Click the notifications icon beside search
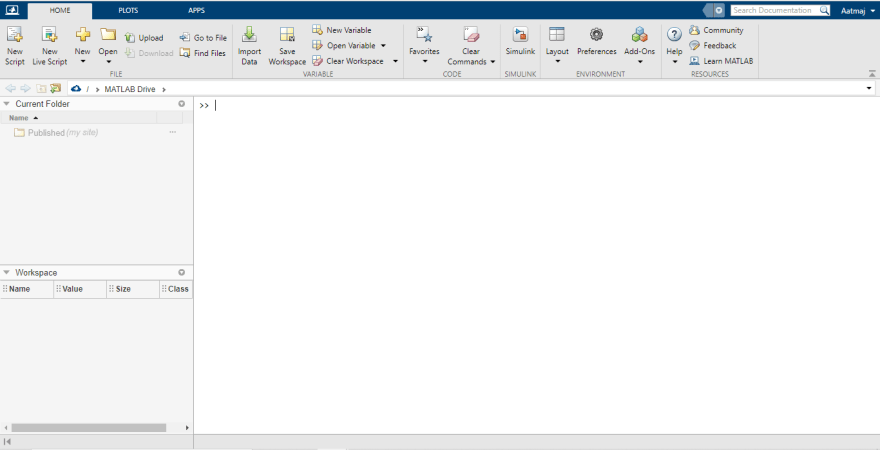The width and height of the screenshot is (880, 450). pos(718,10)
